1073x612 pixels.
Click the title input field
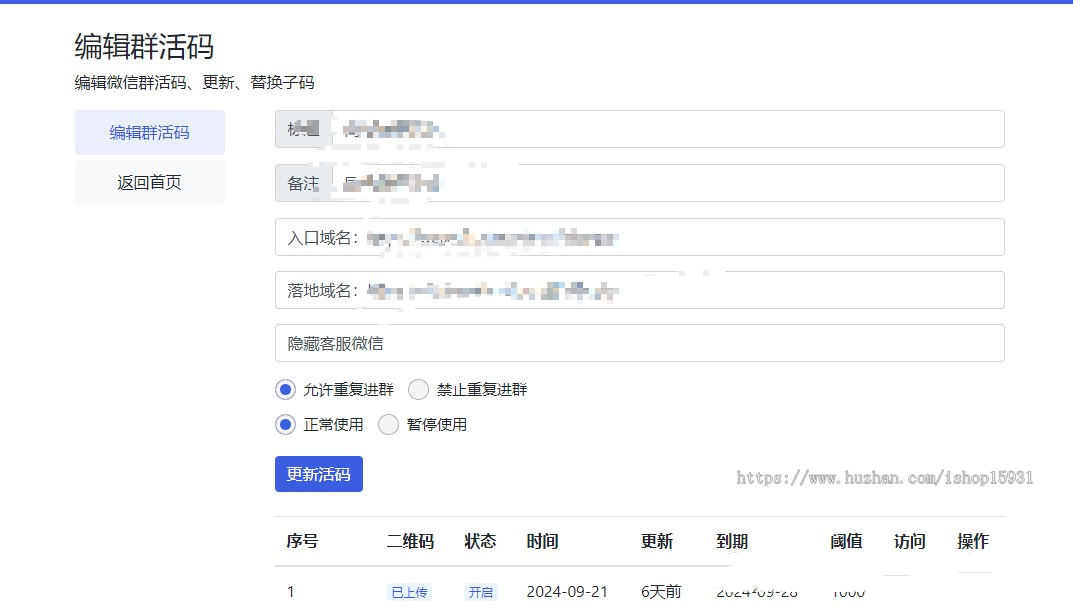pos(668,129)
